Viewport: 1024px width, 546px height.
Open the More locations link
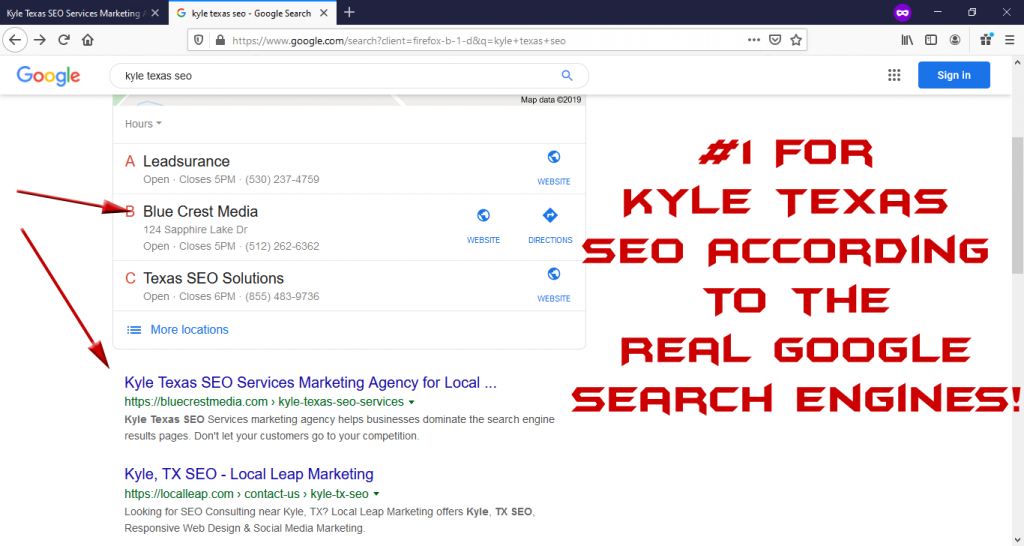(188, 330)
